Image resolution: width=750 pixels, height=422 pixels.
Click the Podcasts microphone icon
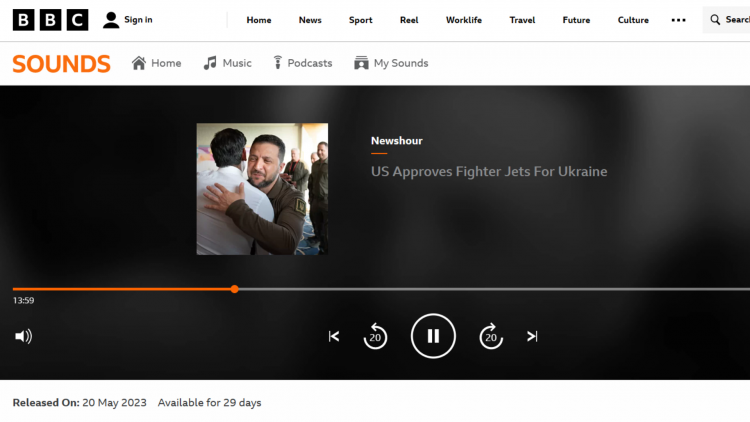277,63
